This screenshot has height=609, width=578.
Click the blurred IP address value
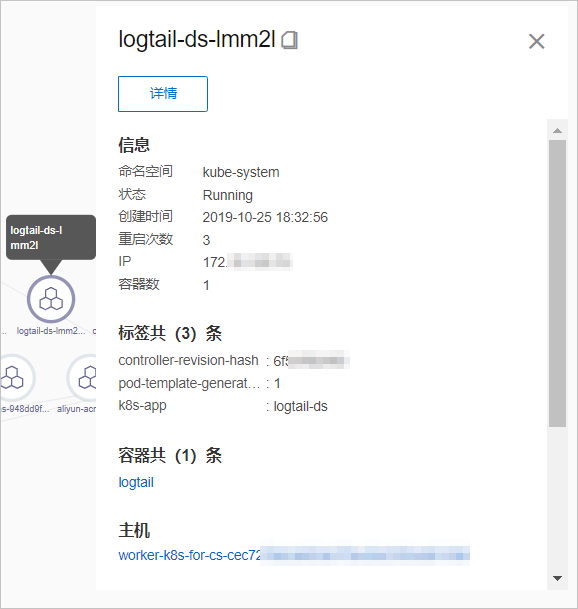click(x=247, y=262)
